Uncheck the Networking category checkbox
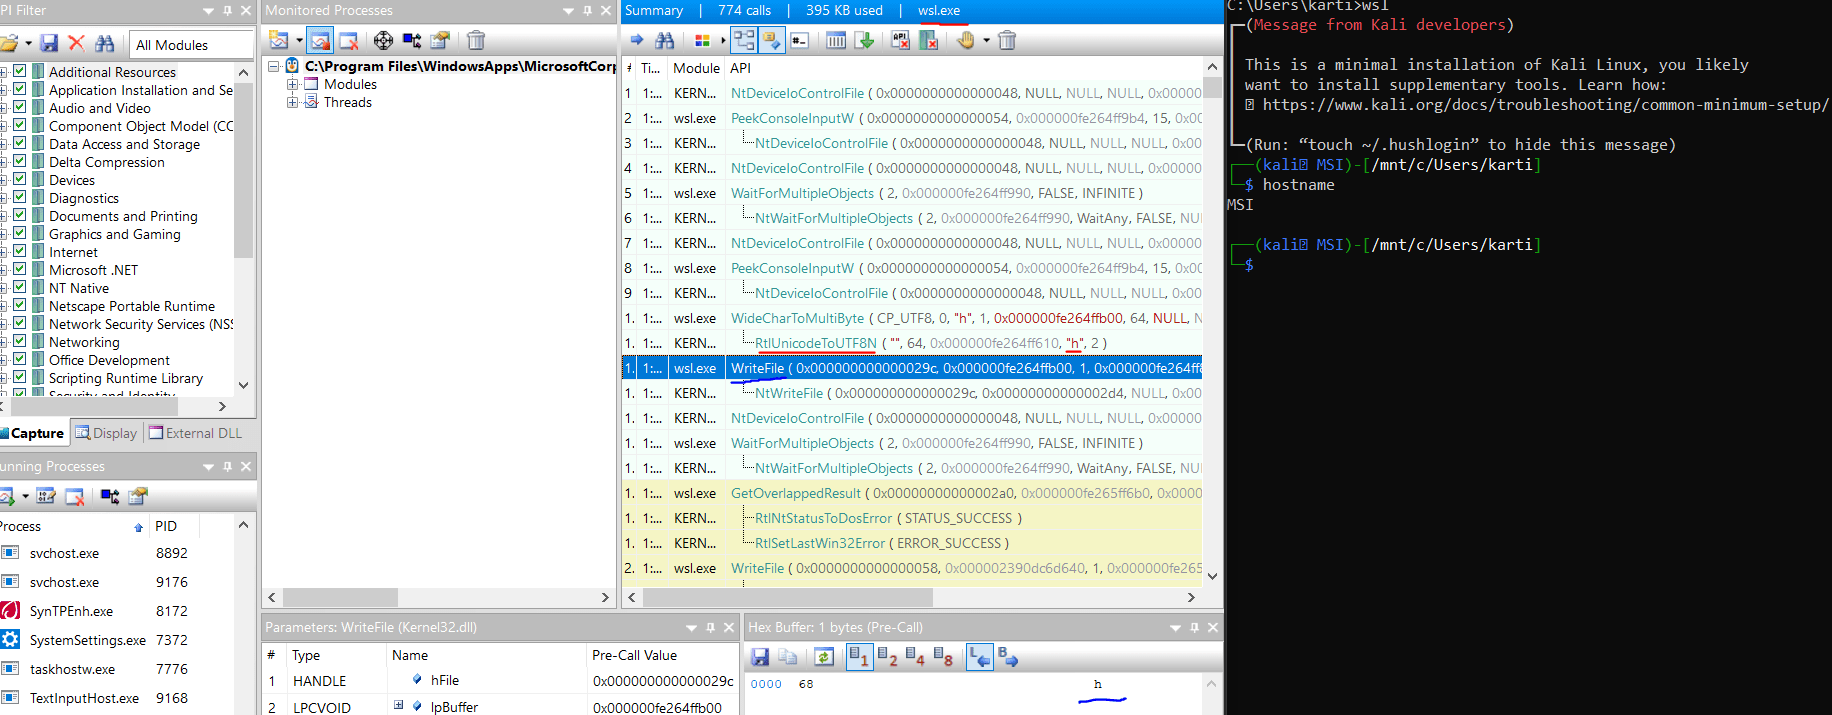 tap(20, 341)
